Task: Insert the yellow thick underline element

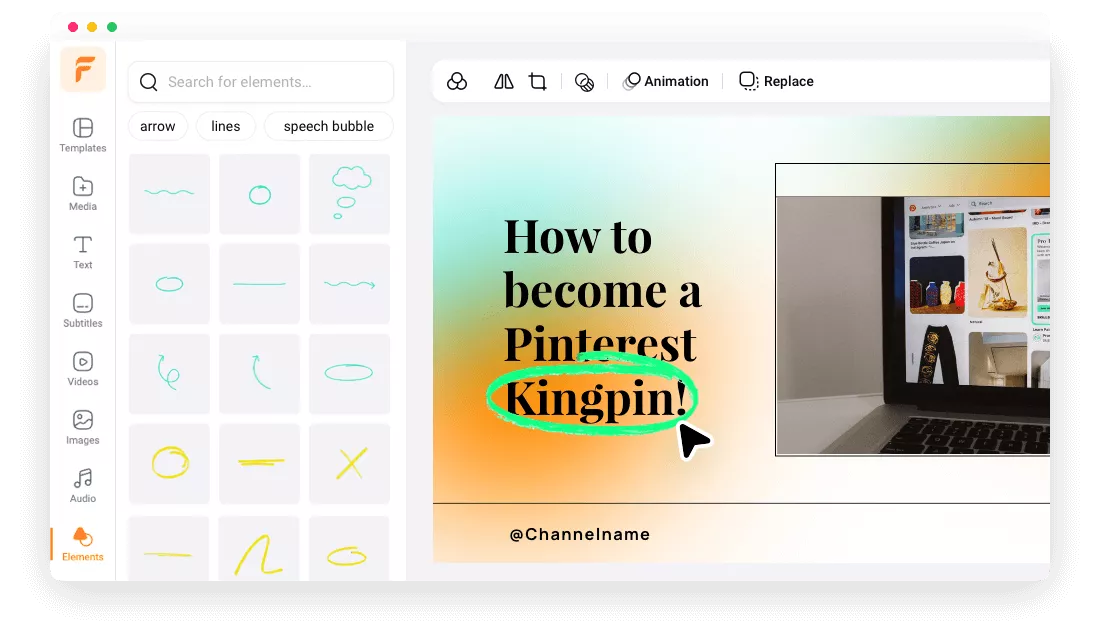Action: 260,464
